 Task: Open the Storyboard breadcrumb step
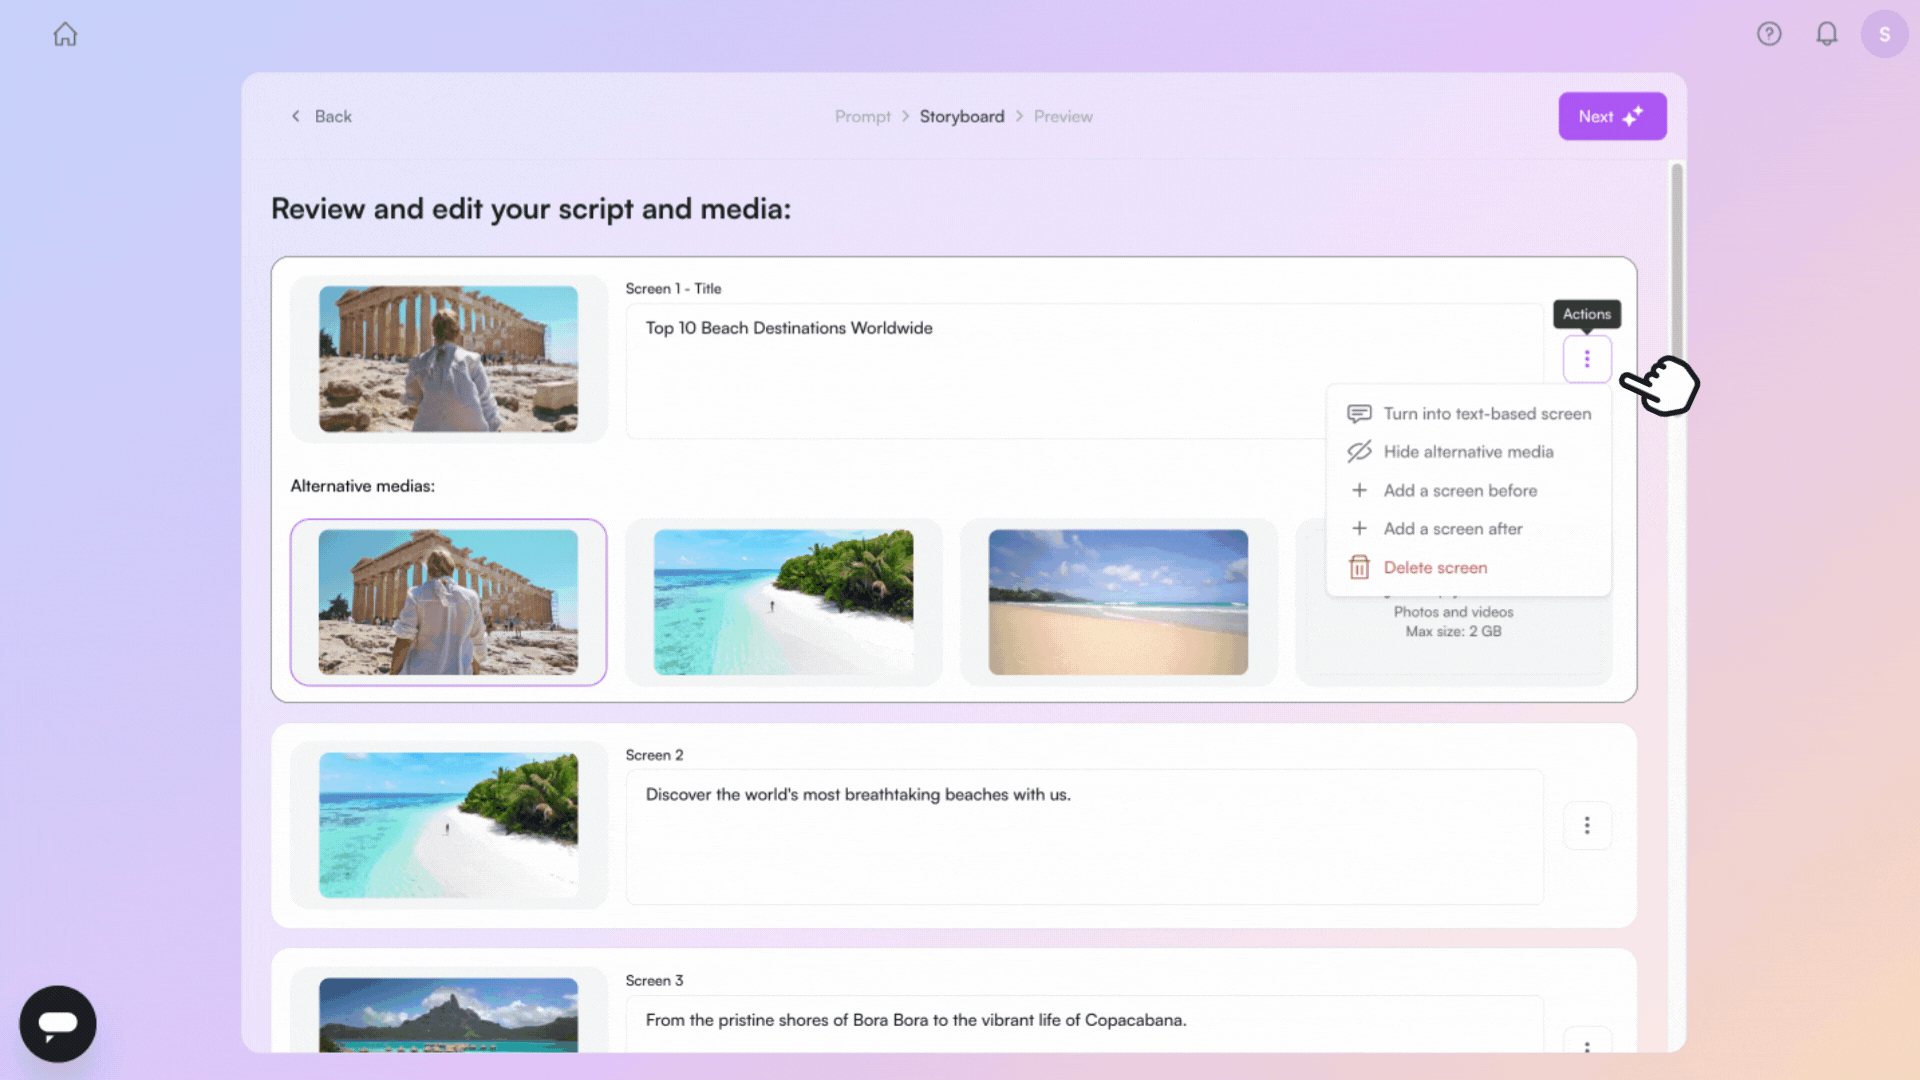pos(962,116)
